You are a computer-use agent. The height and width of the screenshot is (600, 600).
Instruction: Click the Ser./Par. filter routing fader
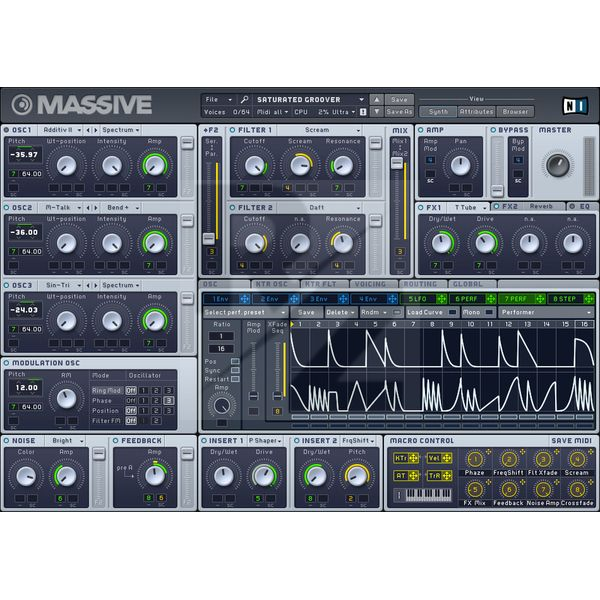click(209, 238)
